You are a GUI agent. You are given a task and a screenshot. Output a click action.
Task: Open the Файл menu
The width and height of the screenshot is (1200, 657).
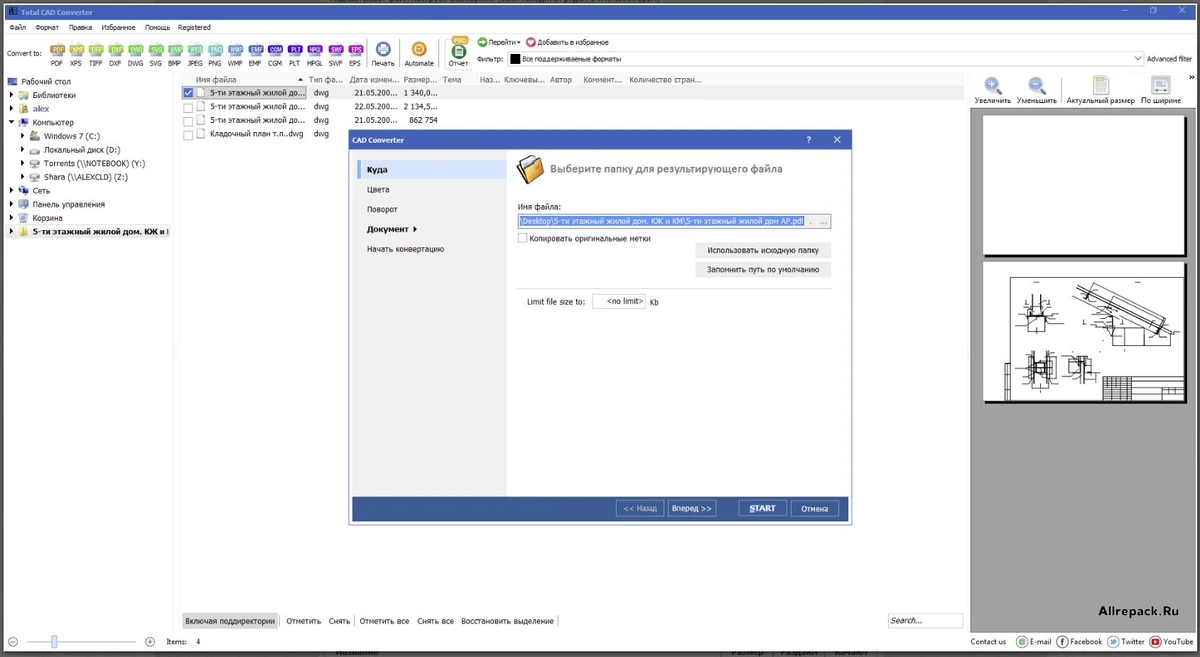(x=18, y=27)
